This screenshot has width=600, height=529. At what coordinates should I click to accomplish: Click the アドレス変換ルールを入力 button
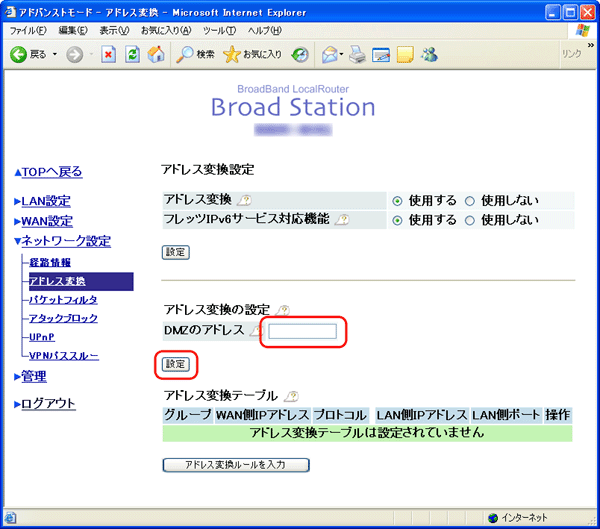(236, 465)
